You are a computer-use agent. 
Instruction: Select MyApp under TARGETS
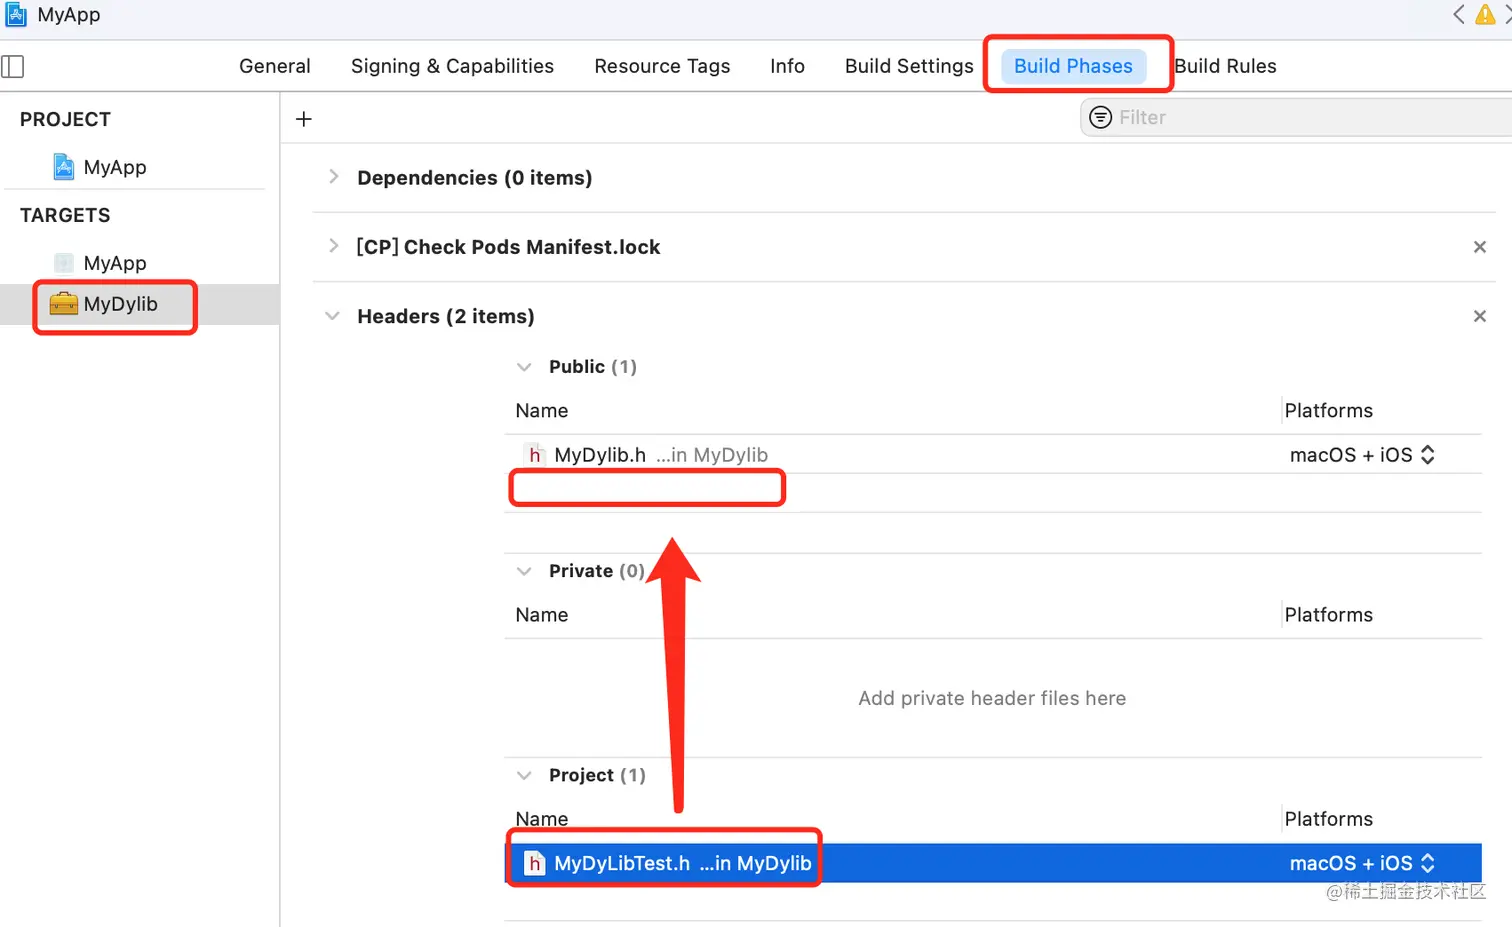[x=115, y=263]
